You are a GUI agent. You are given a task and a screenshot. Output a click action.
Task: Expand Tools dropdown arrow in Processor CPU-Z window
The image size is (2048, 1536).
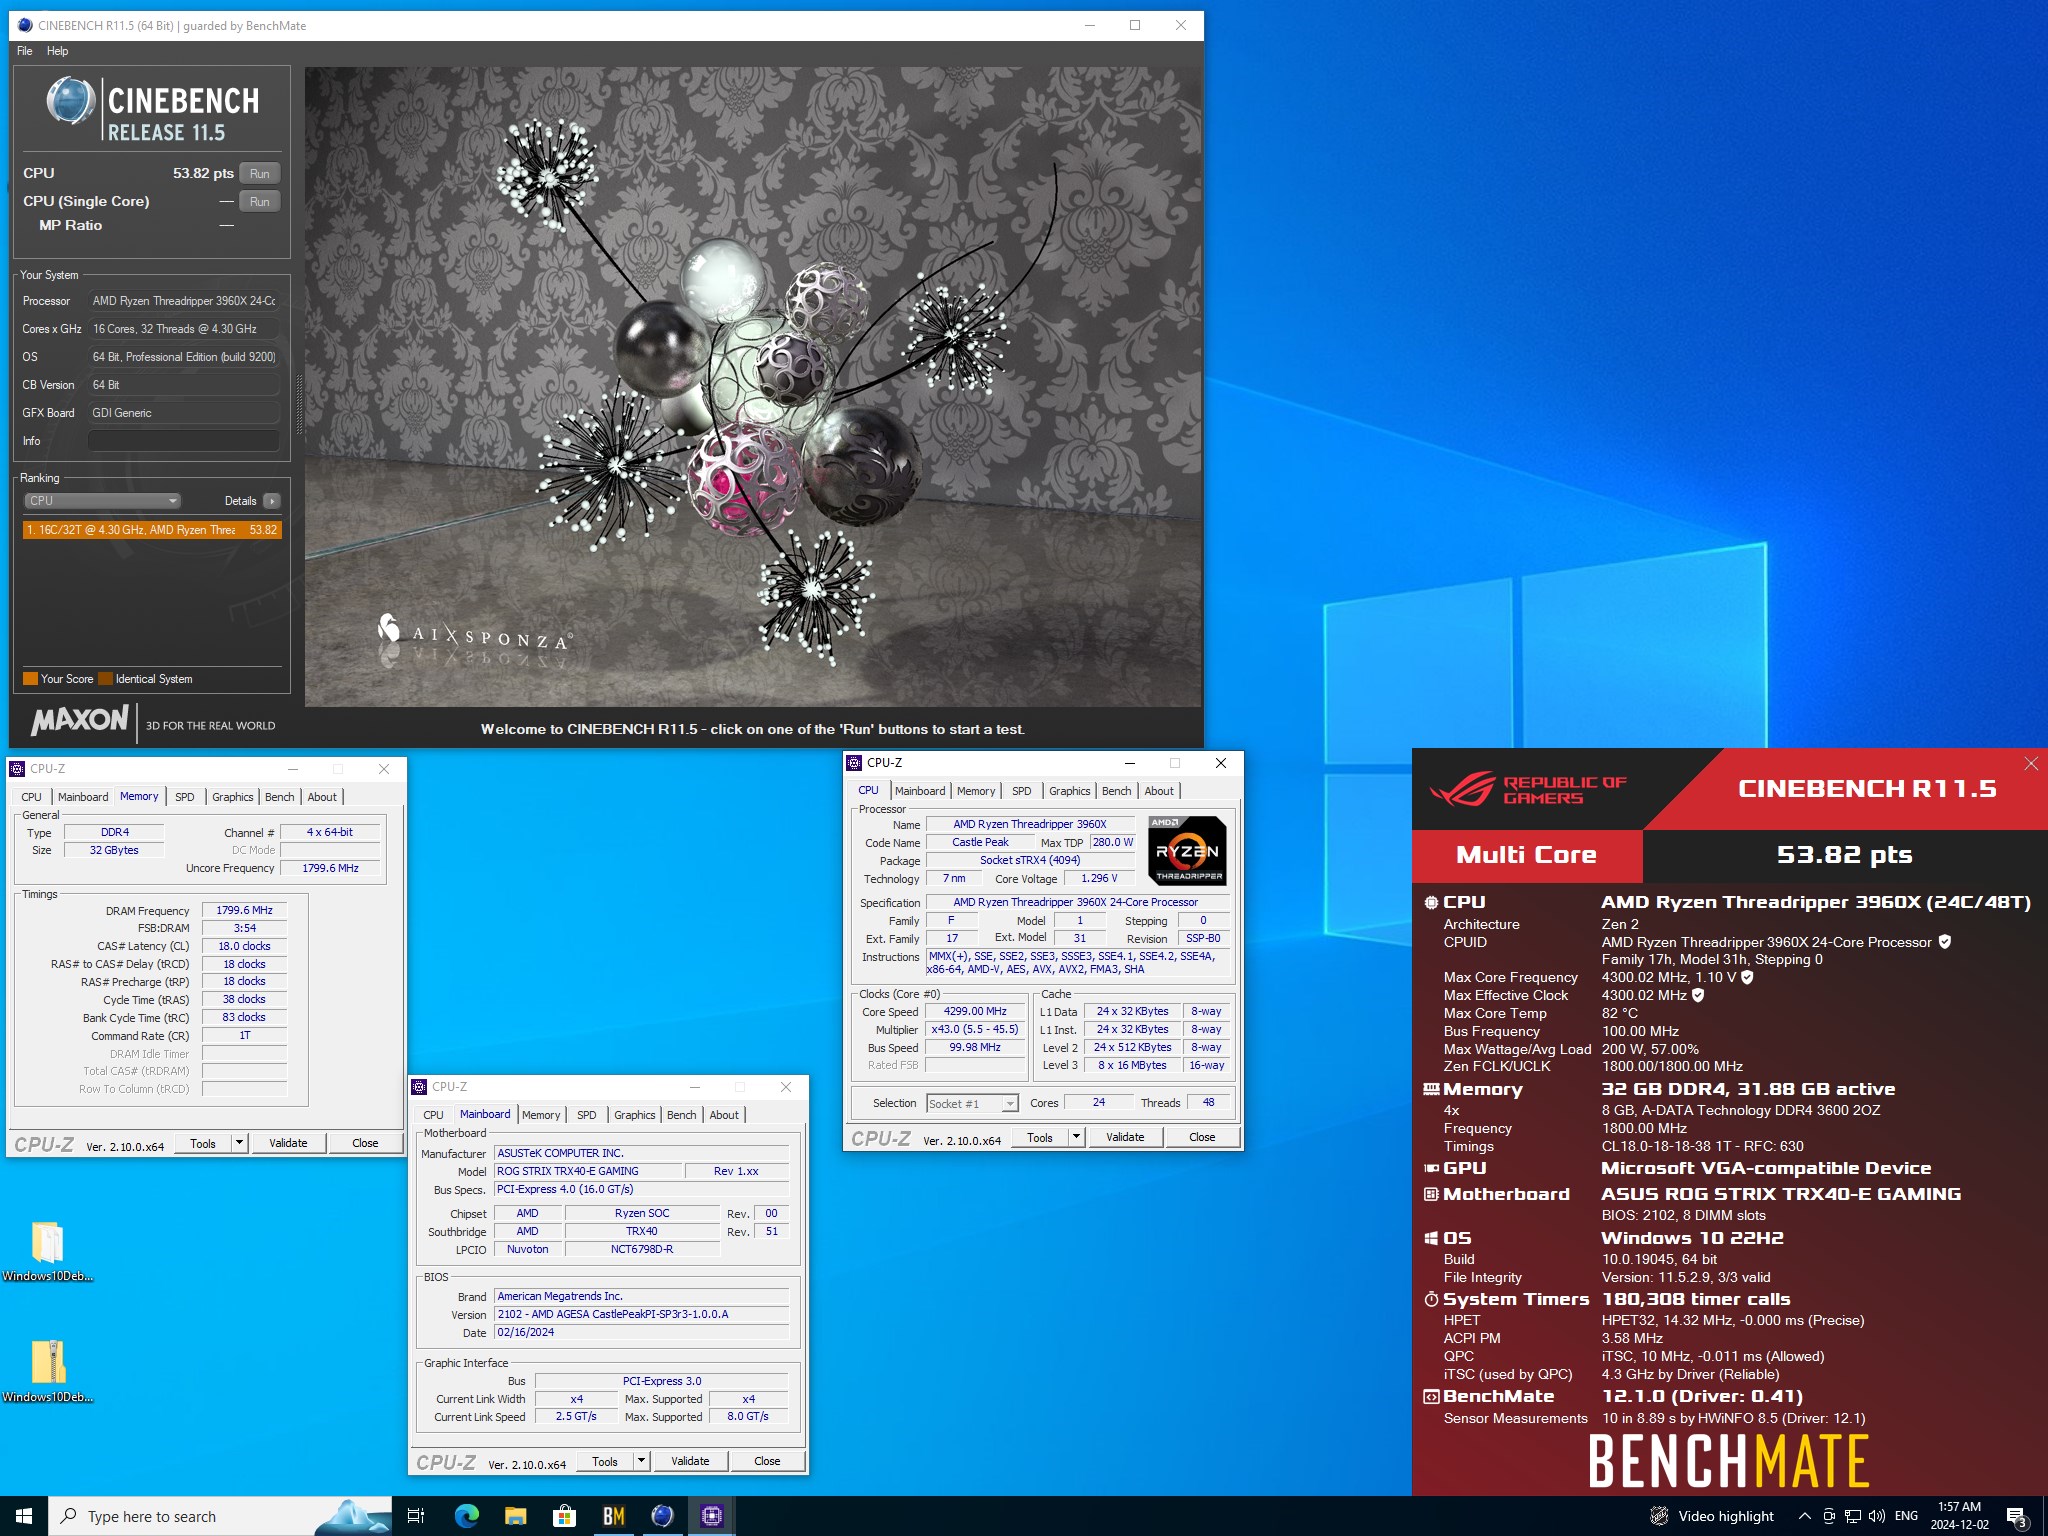[1077, 1137]
